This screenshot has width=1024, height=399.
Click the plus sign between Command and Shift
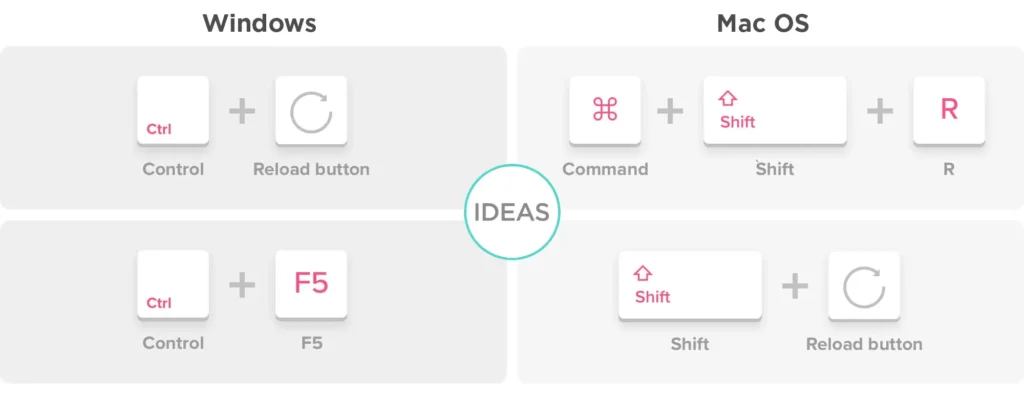point(671,111)
